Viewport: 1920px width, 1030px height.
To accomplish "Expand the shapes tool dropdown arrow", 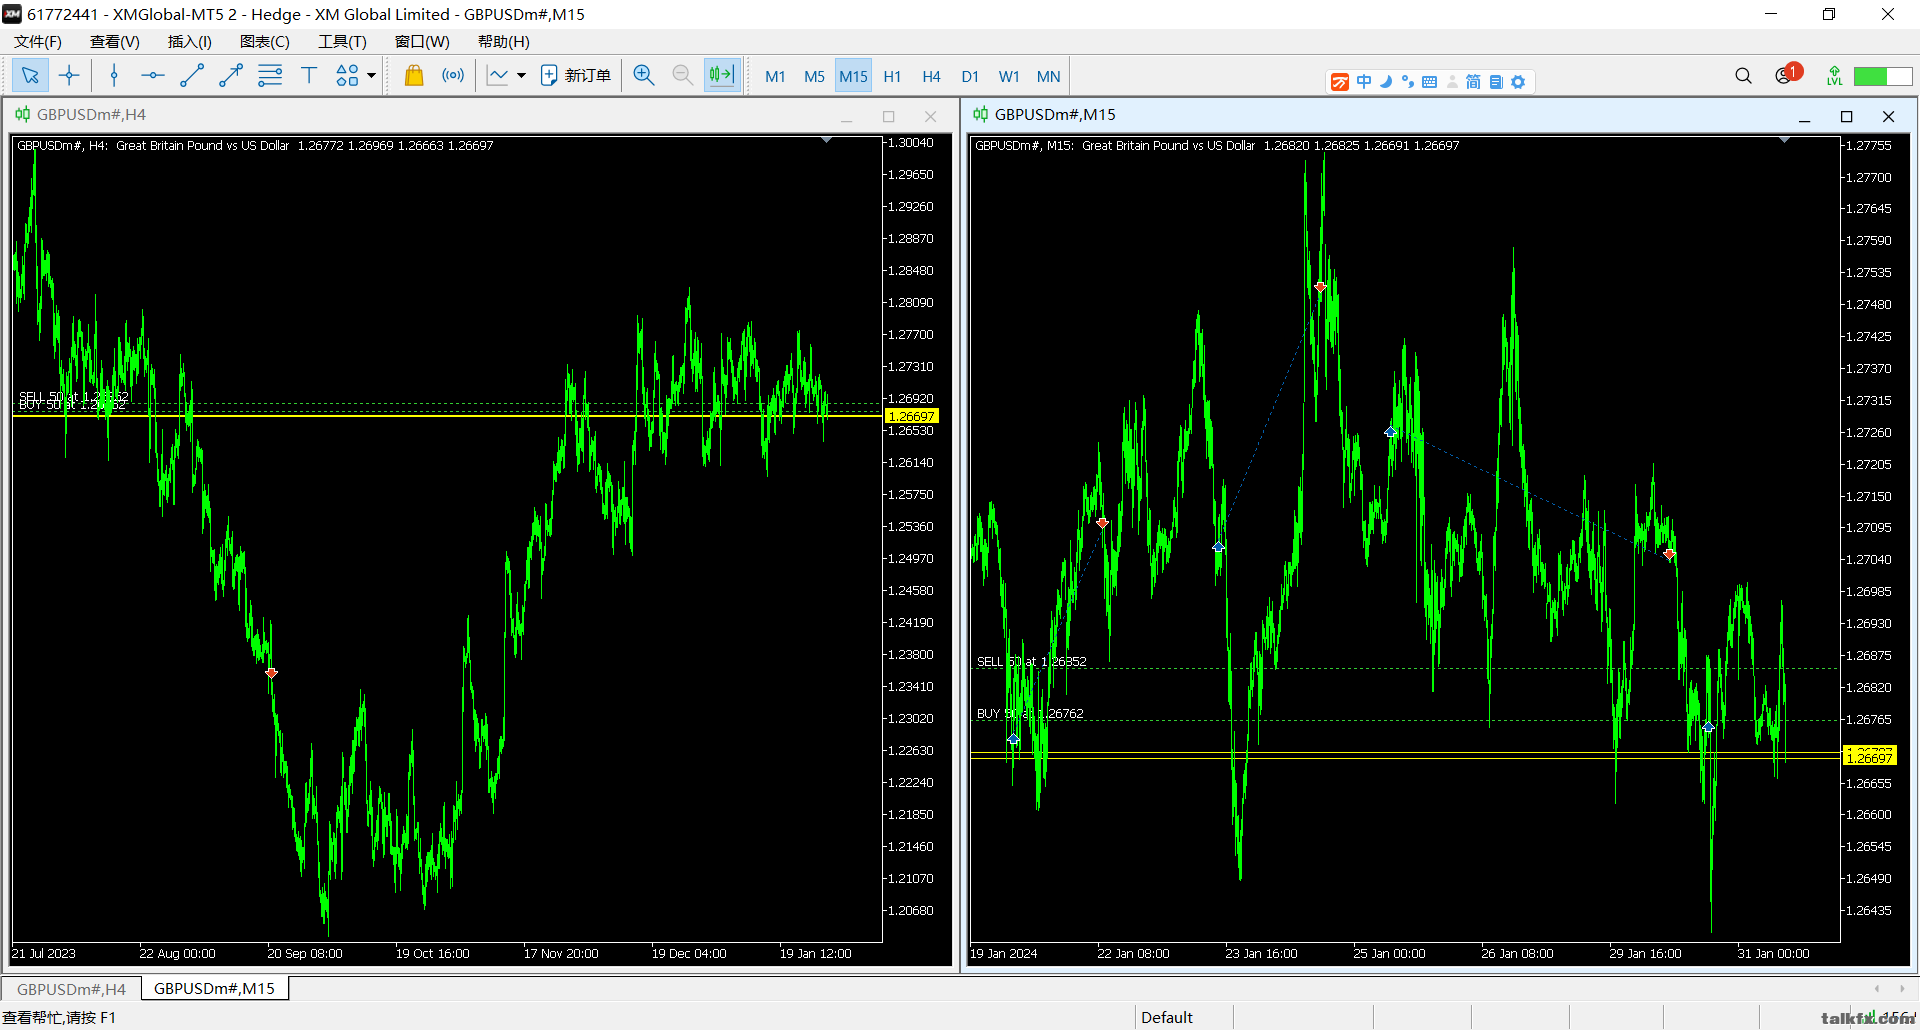I will point(371,76).
